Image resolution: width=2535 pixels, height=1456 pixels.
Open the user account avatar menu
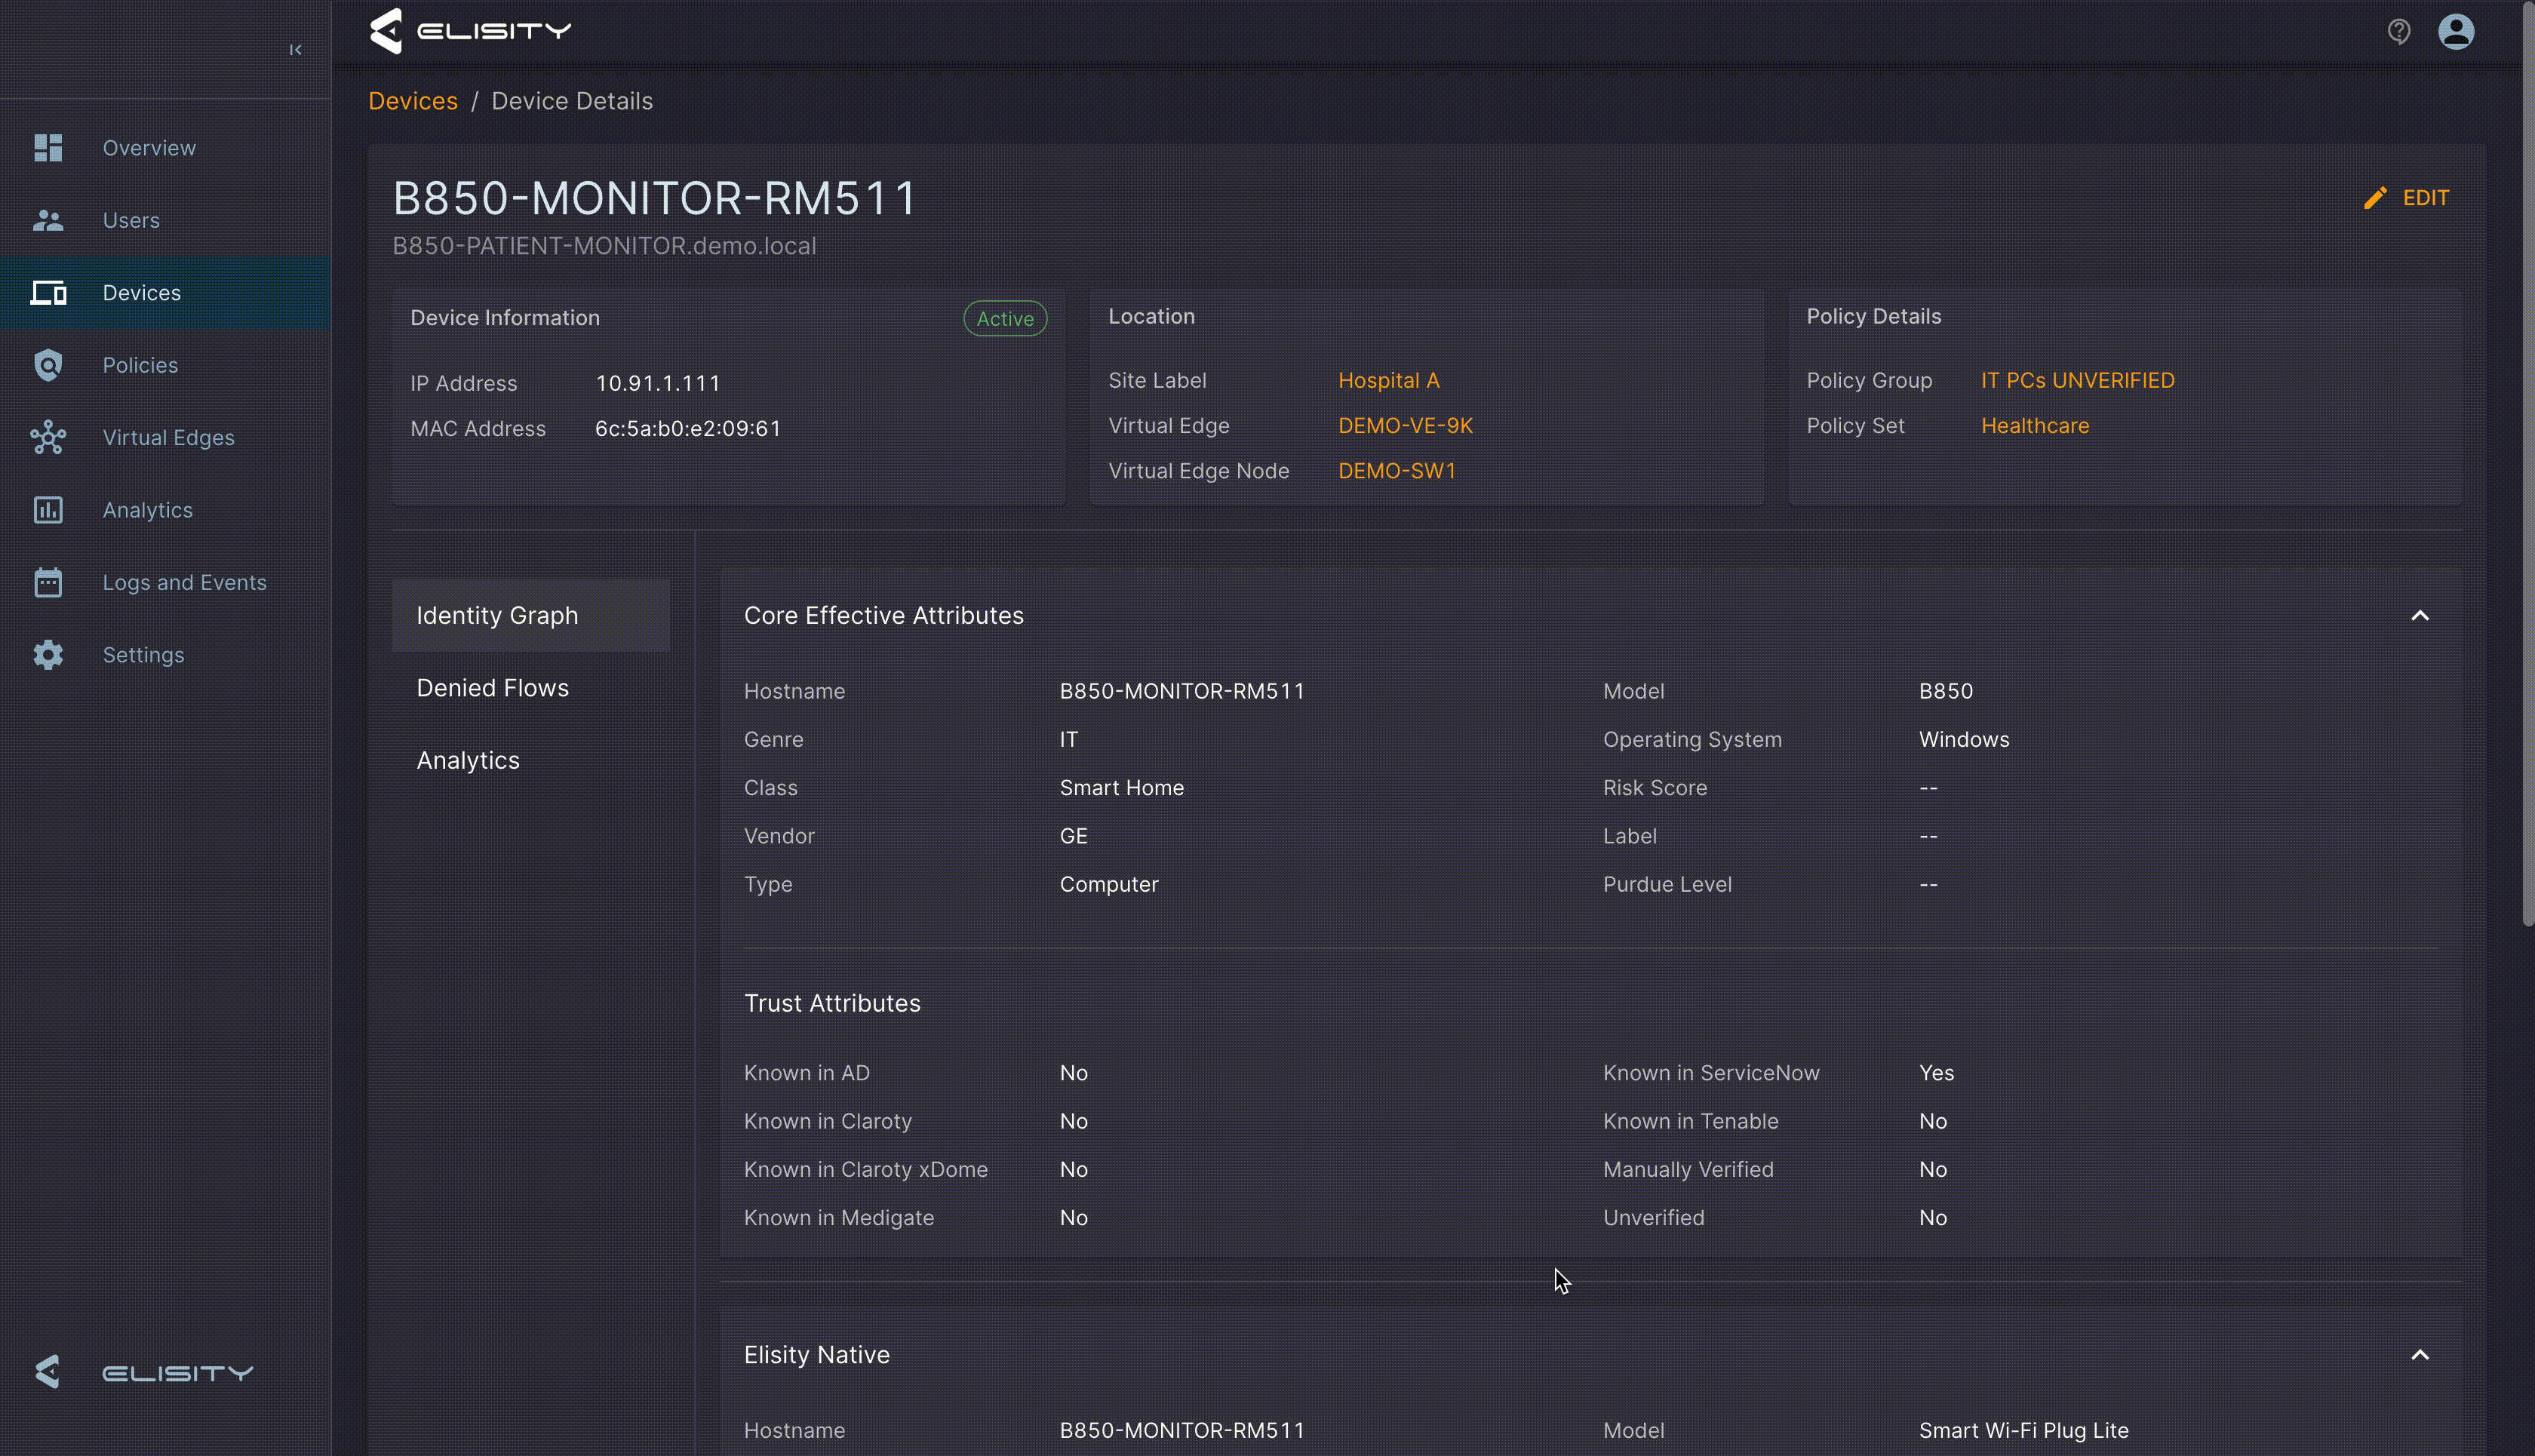tap(2456, 31)
